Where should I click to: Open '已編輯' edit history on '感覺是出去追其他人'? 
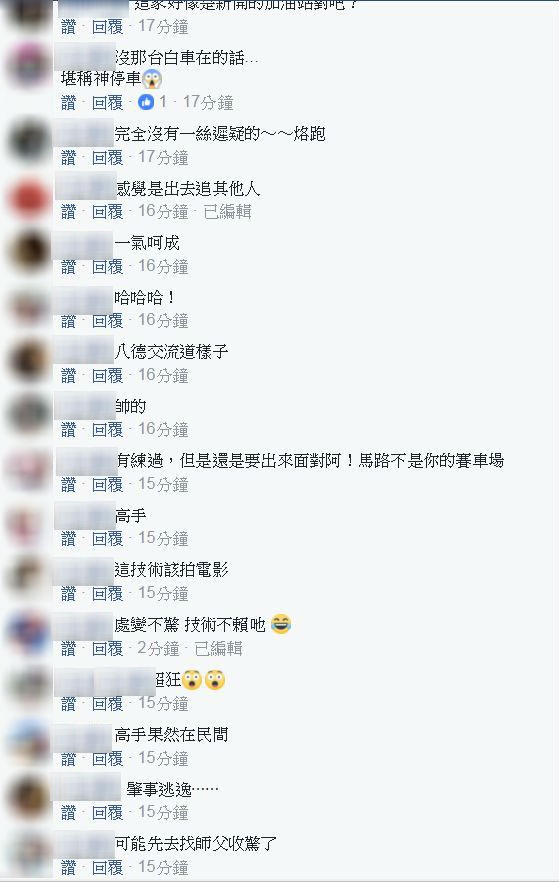[x=227, y=212]
